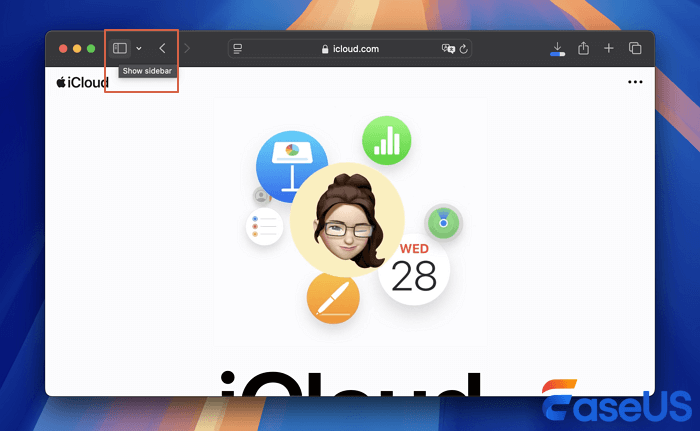This screenshot has width=700, height=431.
Task: Open the Reader page menu icon
Action: 238,49
